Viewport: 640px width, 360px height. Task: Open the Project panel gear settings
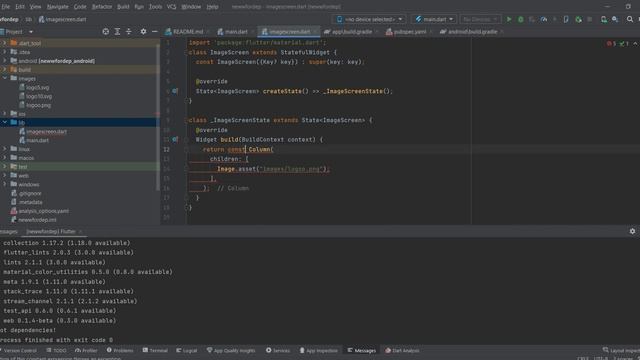[143, 31]
